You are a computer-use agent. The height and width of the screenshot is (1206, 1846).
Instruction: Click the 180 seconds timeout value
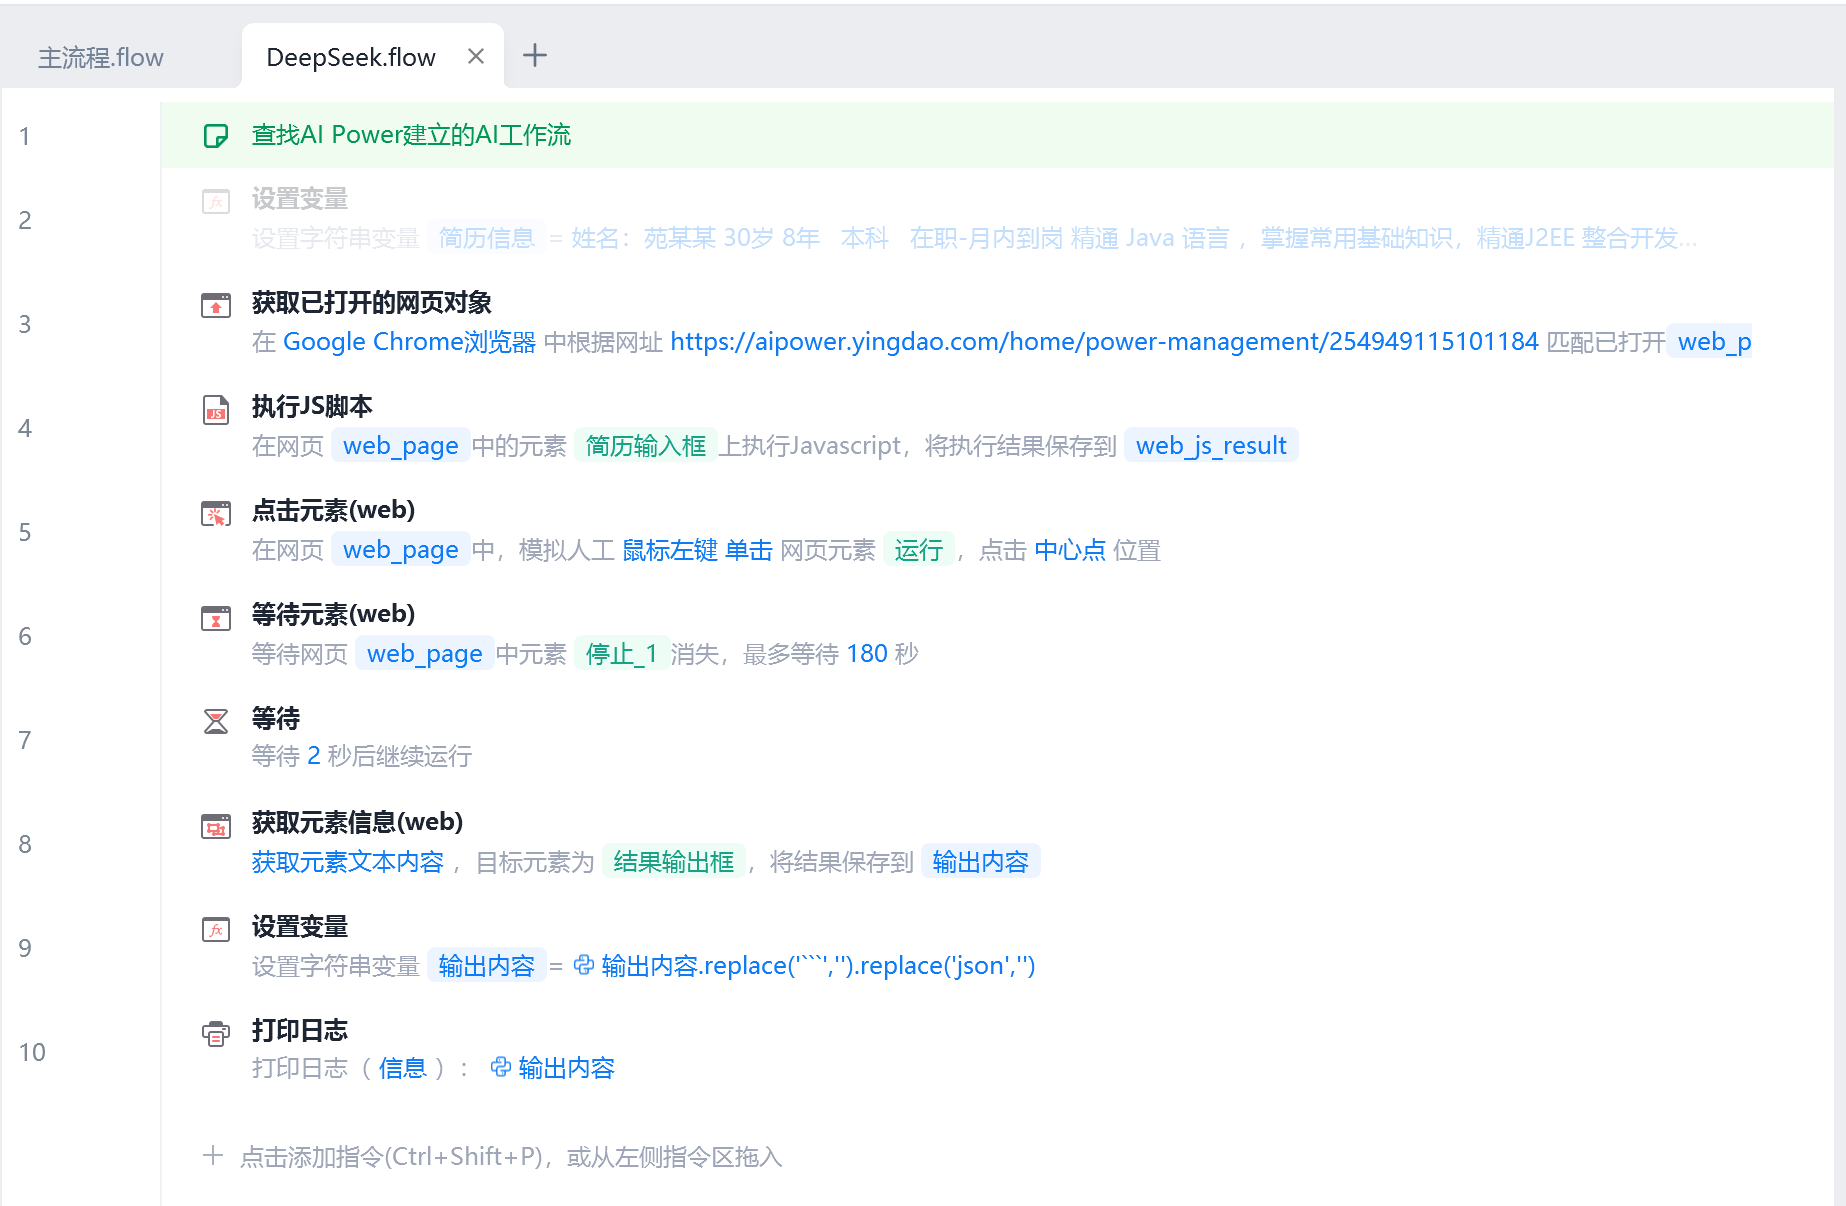[867, 654]
